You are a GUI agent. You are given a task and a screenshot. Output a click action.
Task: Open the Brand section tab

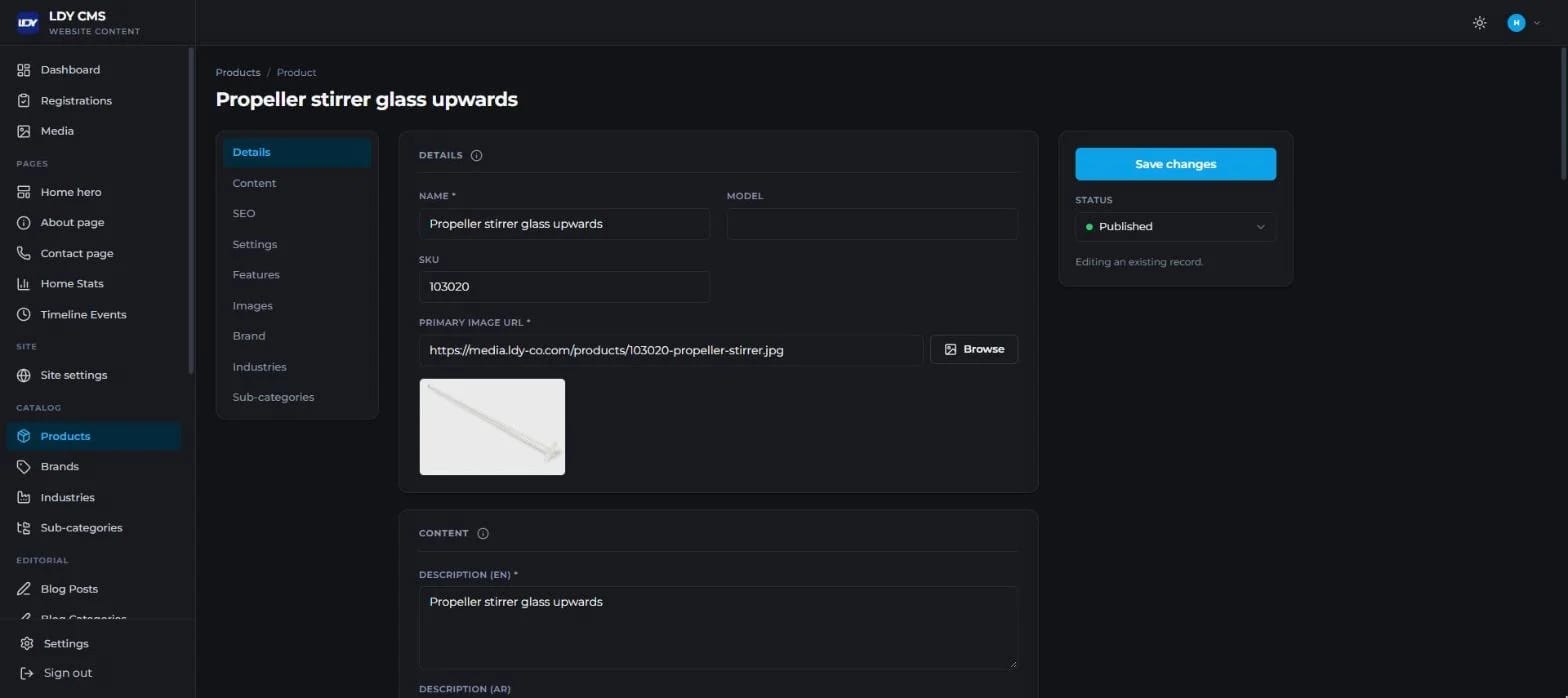[297, 336]
